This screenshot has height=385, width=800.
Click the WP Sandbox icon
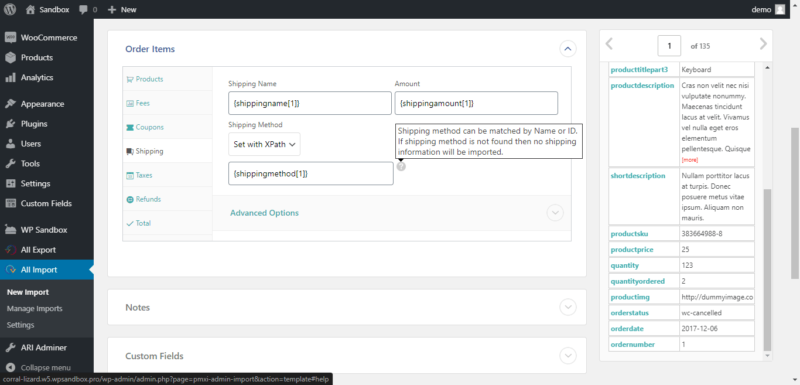[x=10, y=230]
